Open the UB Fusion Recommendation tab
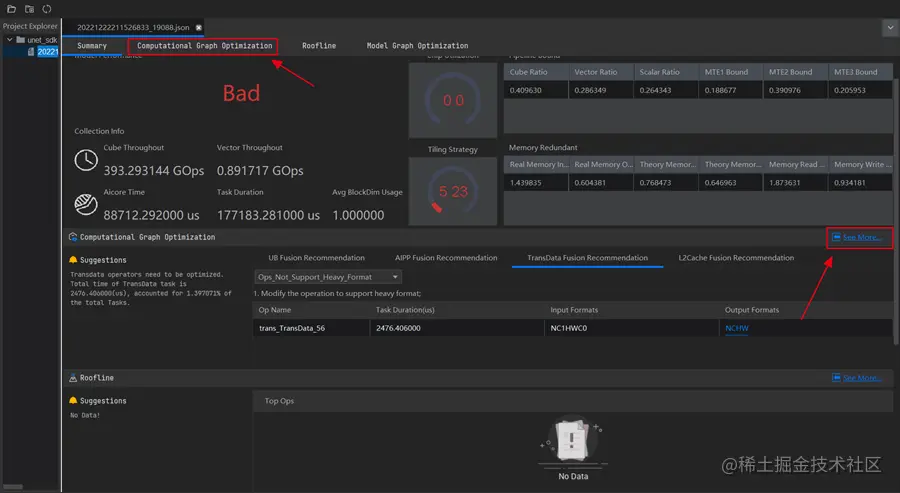The width and height of the screenshot is (900, 493). 316,258
